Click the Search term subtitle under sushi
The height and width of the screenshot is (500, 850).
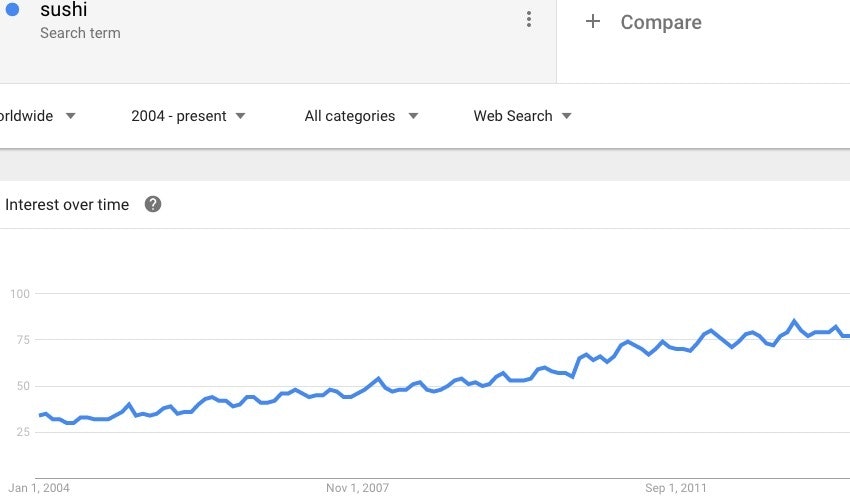coord(80,33)
